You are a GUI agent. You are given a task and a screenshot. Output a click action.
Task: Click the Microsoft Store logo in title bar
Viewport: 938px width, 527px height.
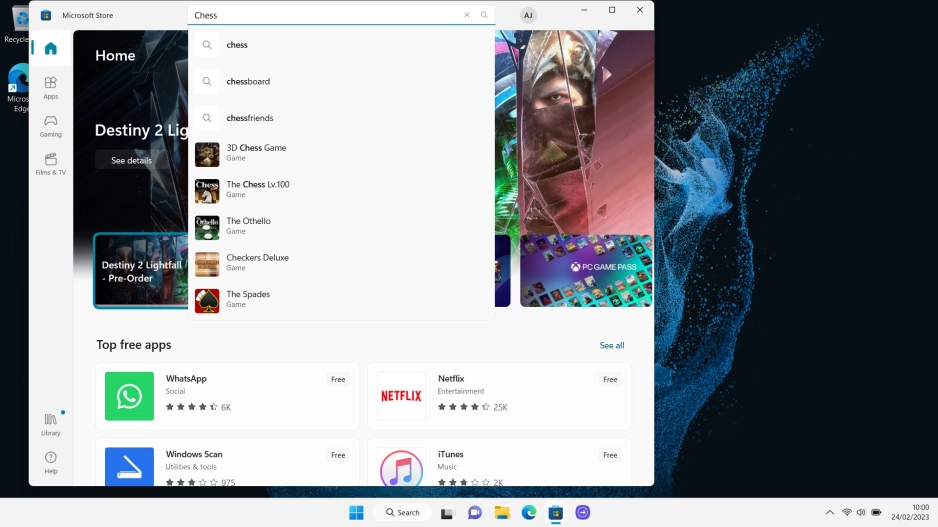point(46,16)
